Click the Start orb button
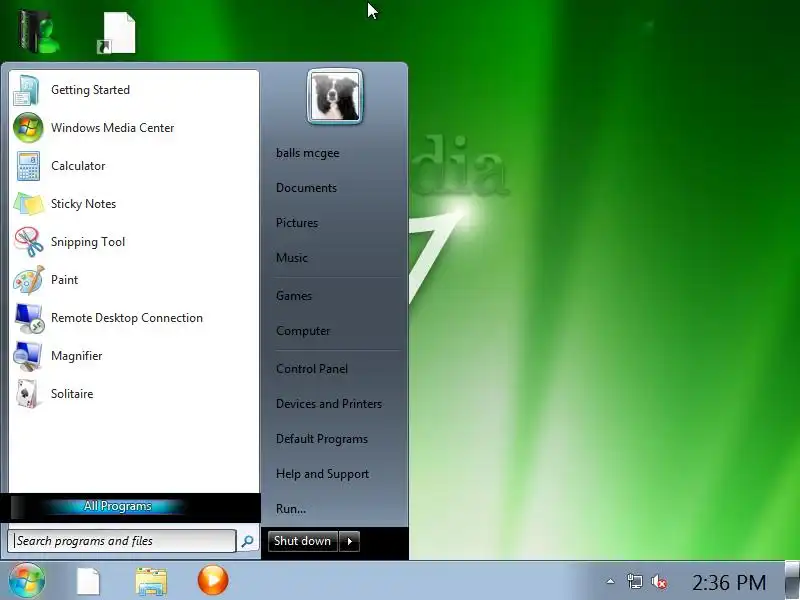 pos(26,581)
